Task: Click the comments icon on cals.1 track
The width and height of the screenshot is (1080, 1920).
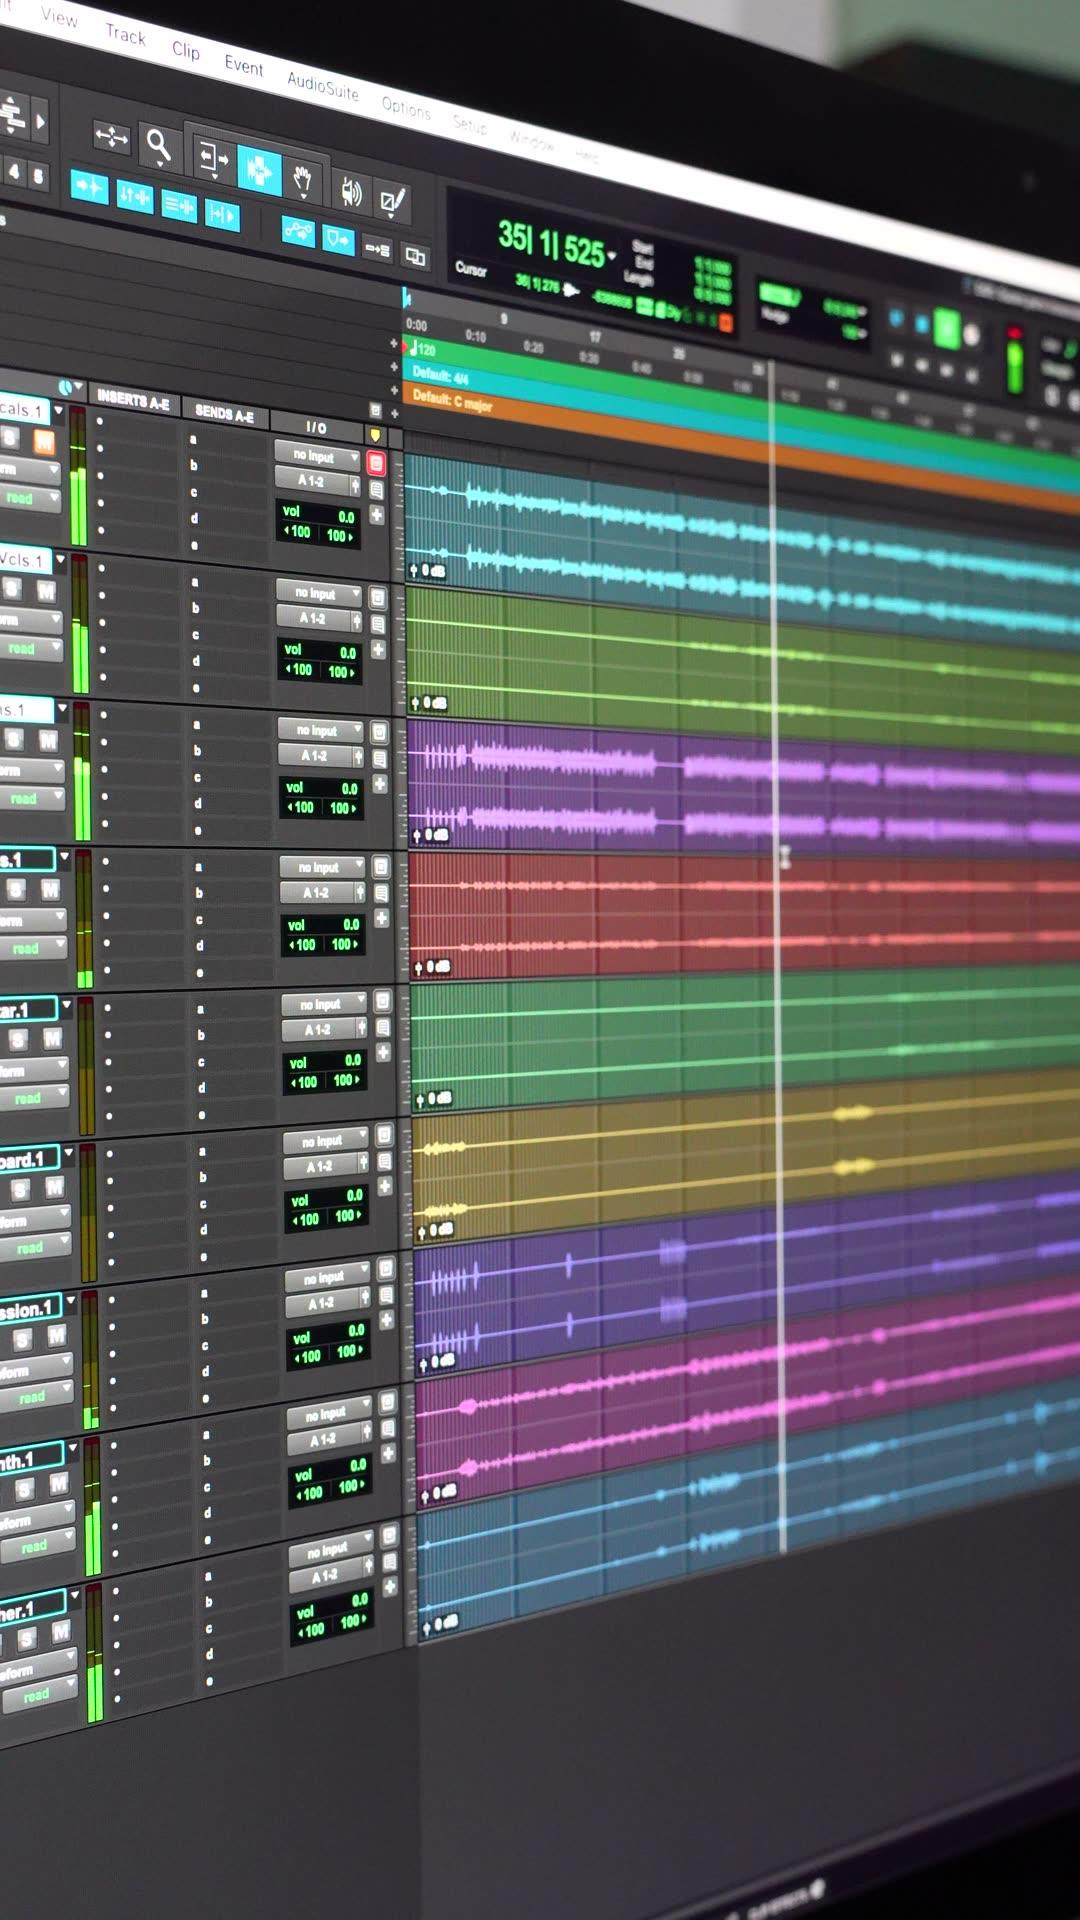Action: [x=377, y=489]
